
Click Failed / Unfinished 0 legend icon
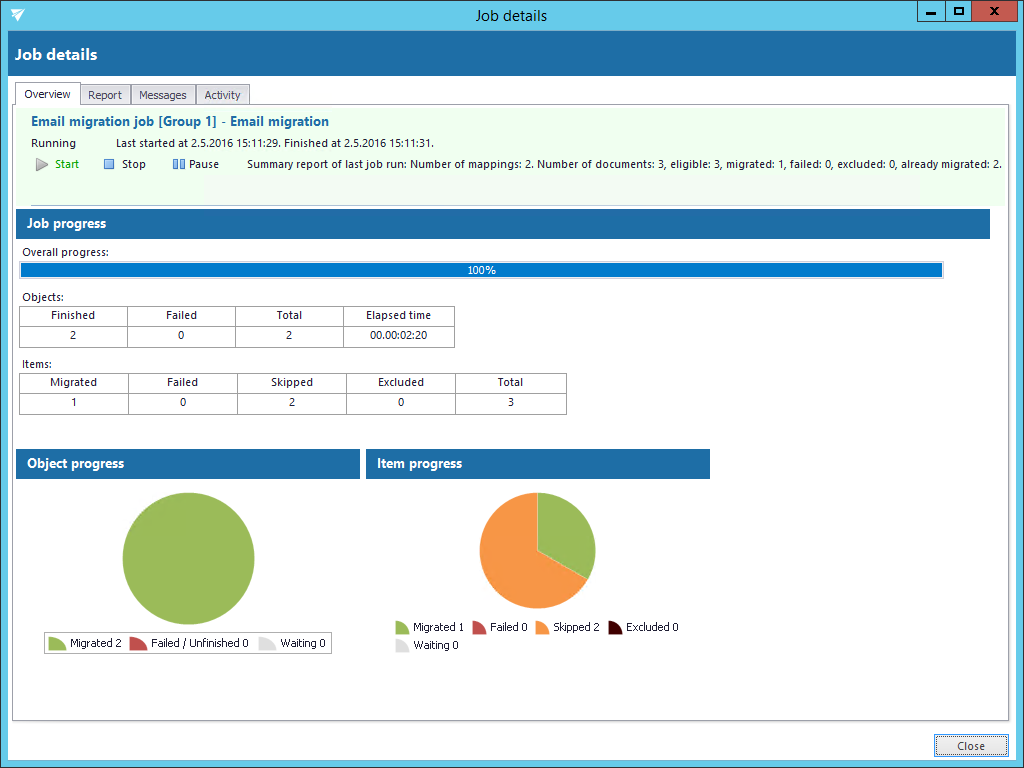coord(138,643)
